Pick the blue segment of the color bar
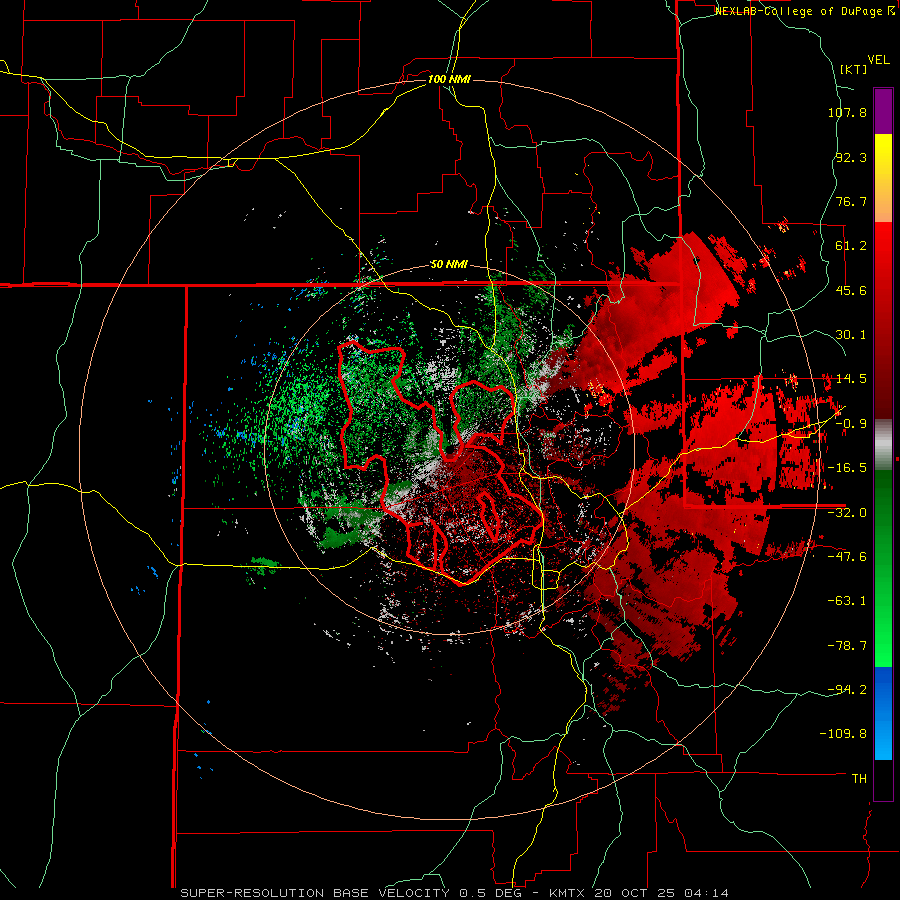900x900 pixels. click(x=883, y=713)
